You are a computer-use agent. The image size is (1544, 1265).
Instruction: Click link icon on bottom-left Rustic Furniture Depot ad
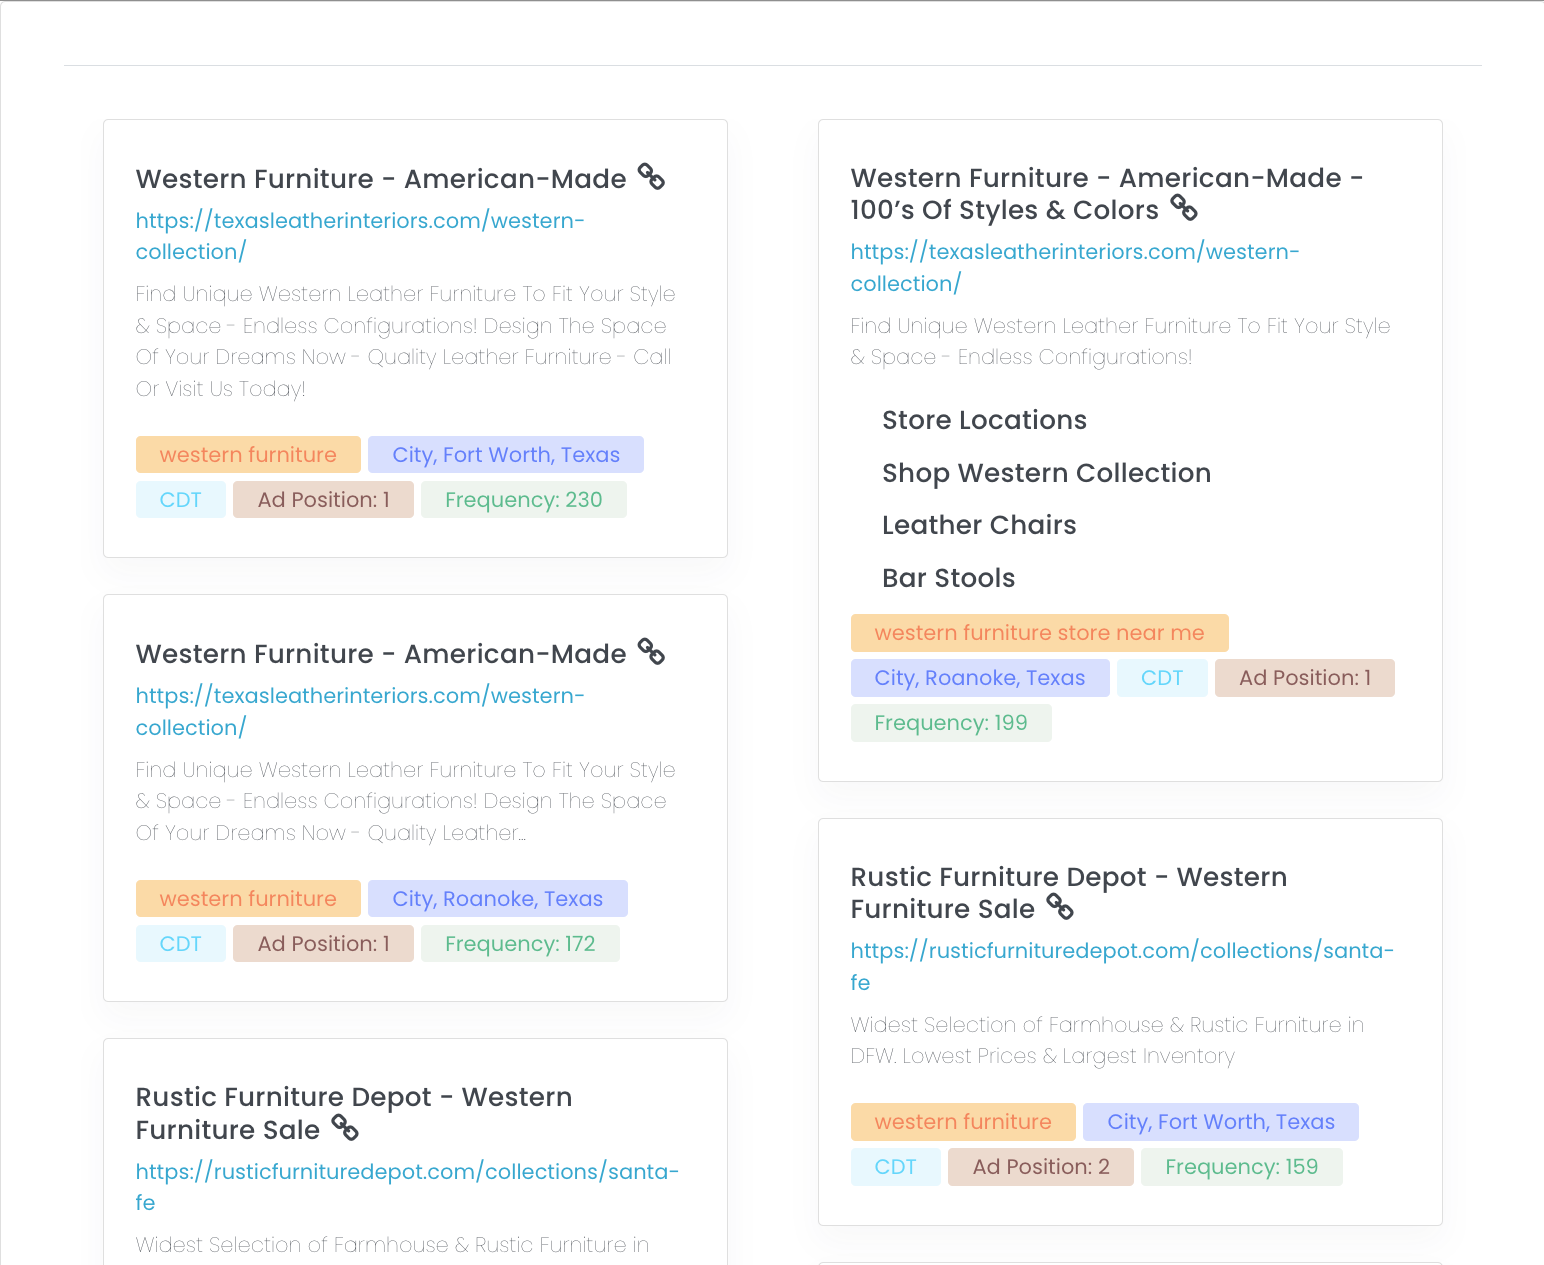pos(345,1128)
